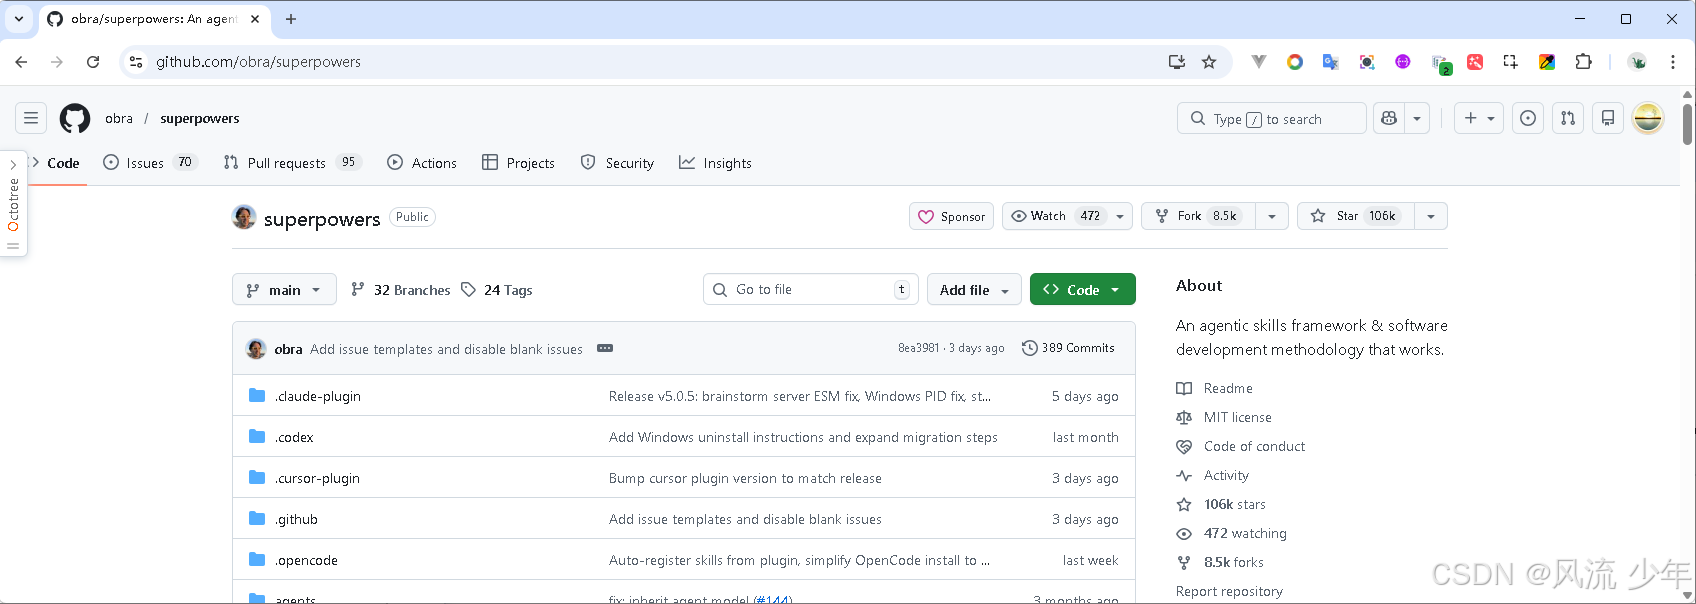Go to GitHub homepage via Octocat logo

tap(75, 118)
